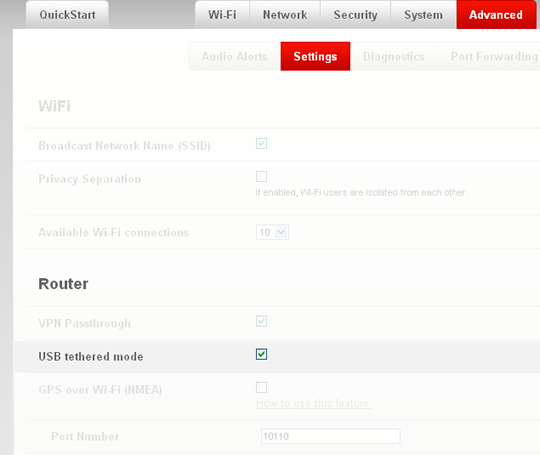Switch to the Diagnostics sub-tab
Viewport: 540px width, 455px height.
point(394,56)
